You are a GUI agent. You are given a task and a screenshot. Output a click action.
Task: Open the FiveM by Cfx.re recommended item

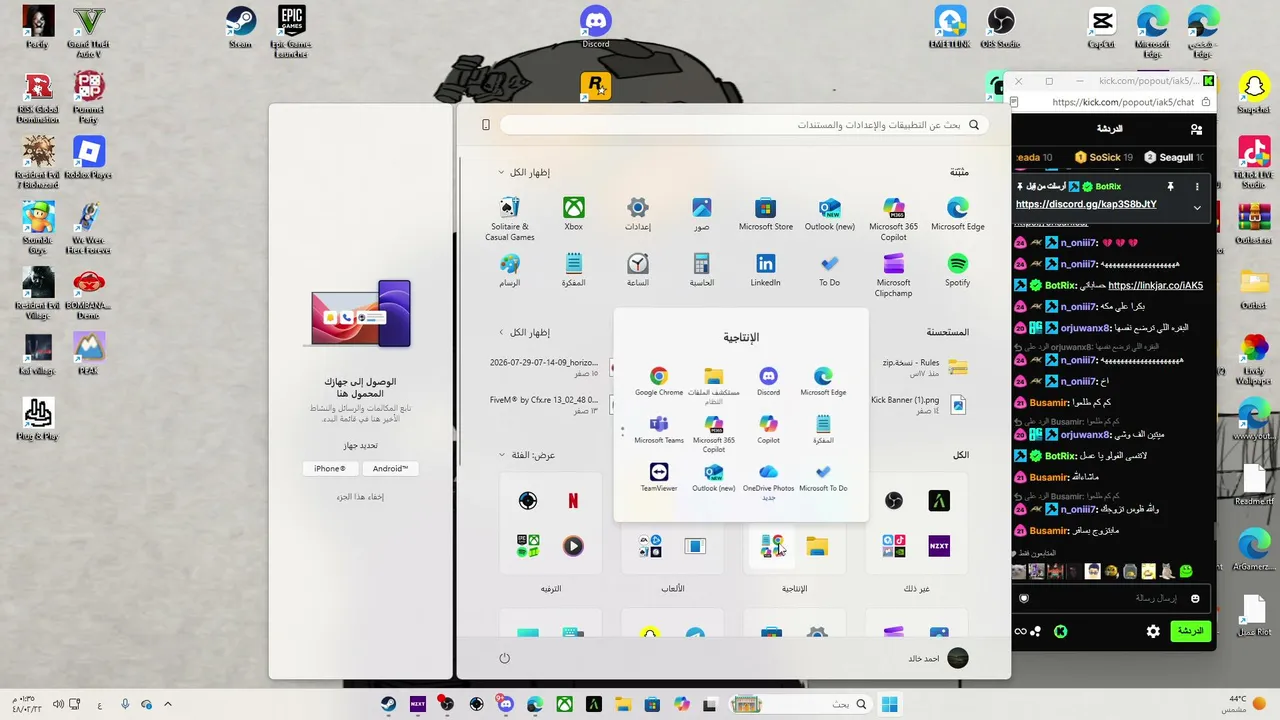click(548, 405)
